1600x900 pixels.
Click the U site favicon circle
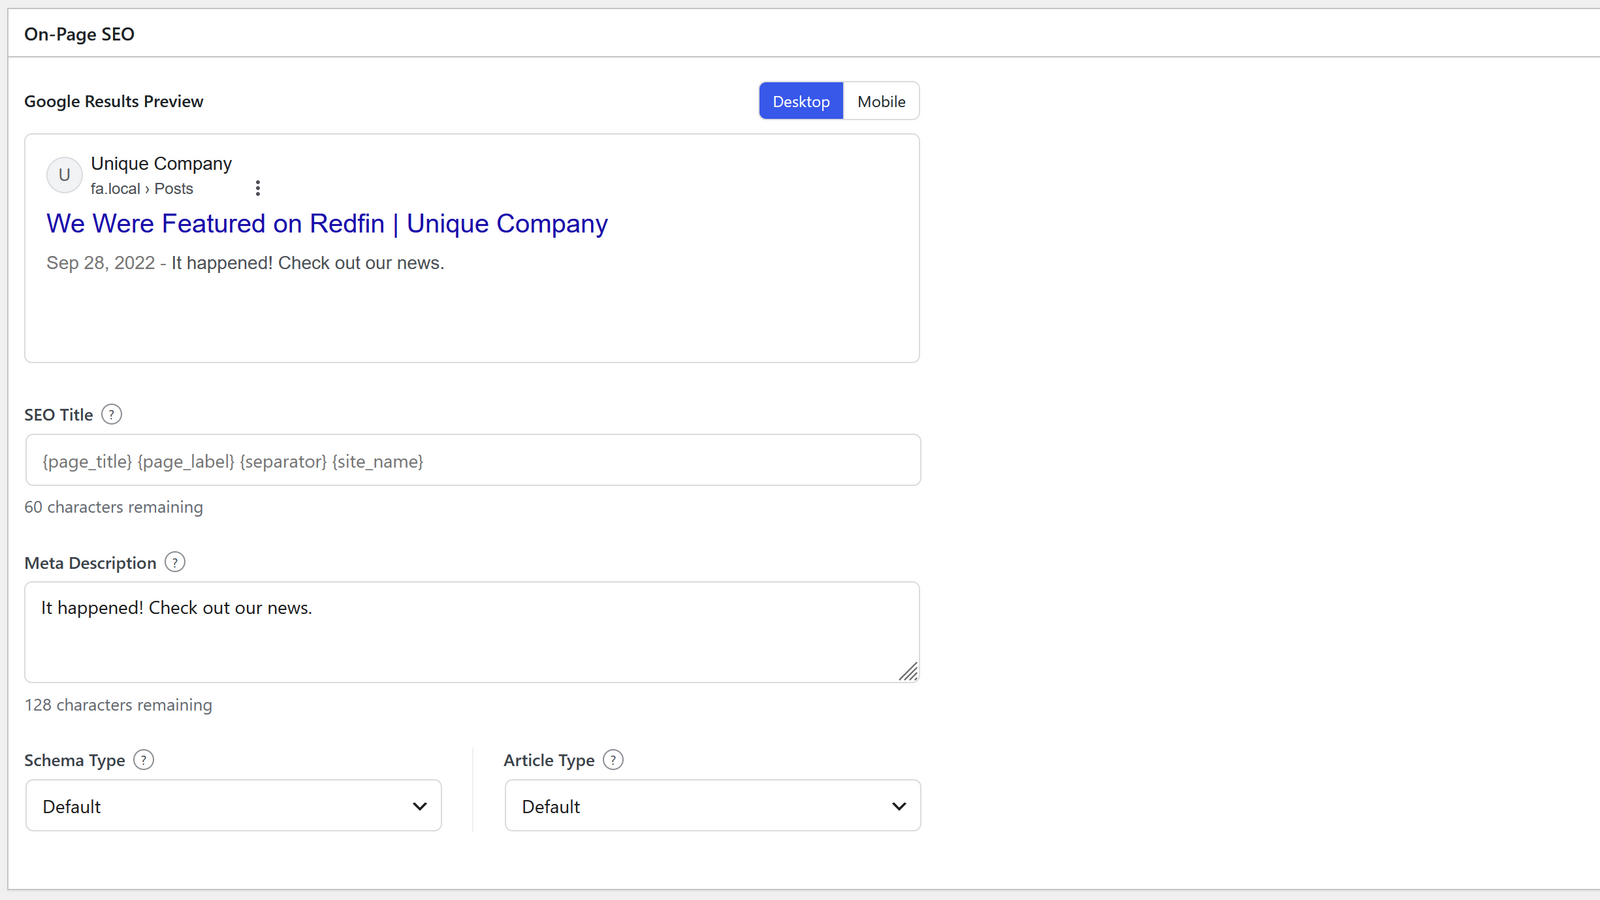64,175
